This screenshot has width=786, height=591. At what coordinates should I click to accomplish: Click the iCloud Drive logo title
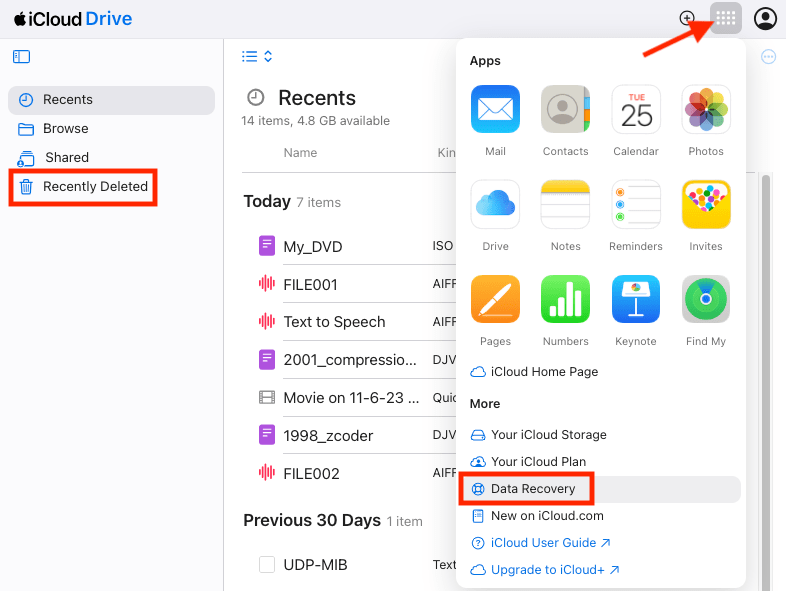point(73,19)
